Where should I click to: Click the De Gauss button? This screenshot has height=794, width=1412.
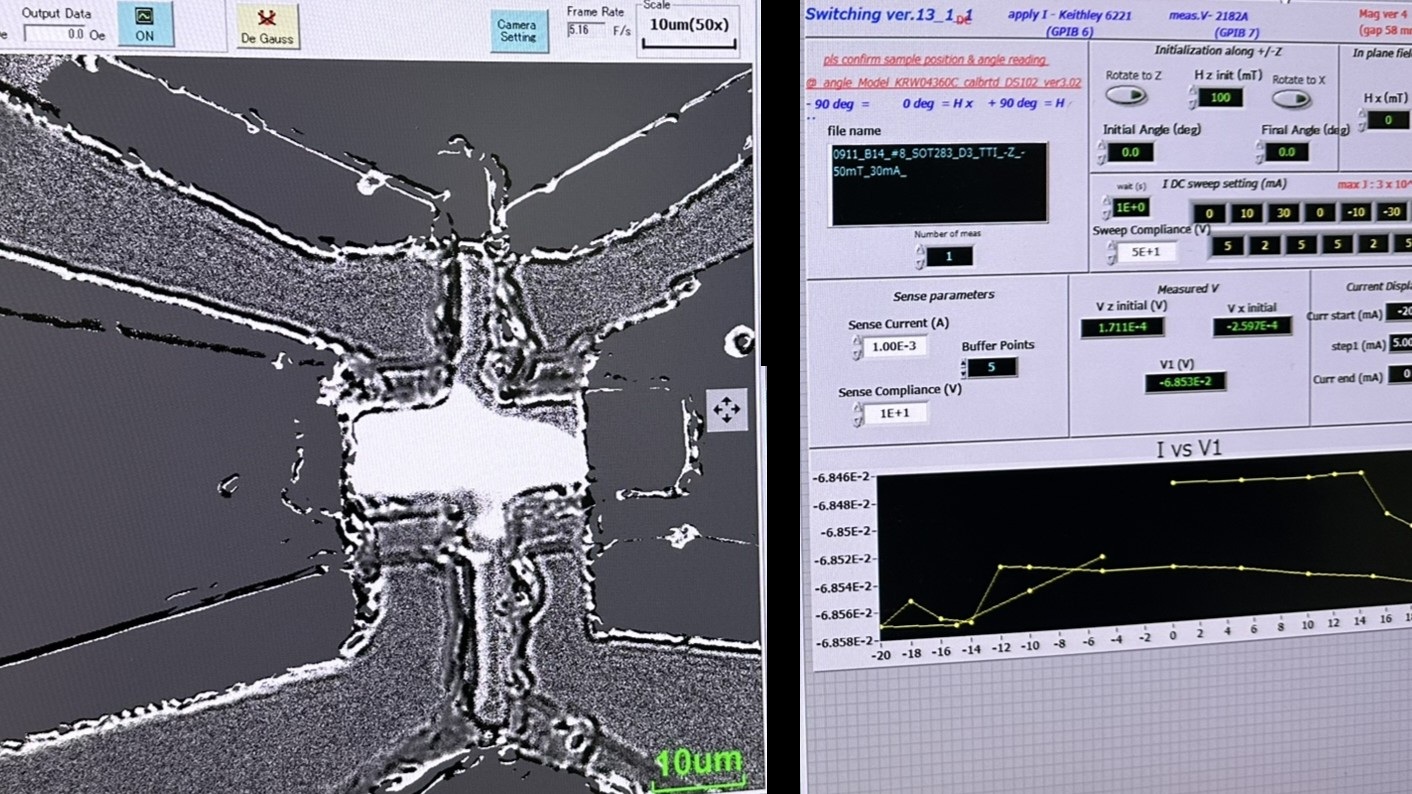[267, 27]
